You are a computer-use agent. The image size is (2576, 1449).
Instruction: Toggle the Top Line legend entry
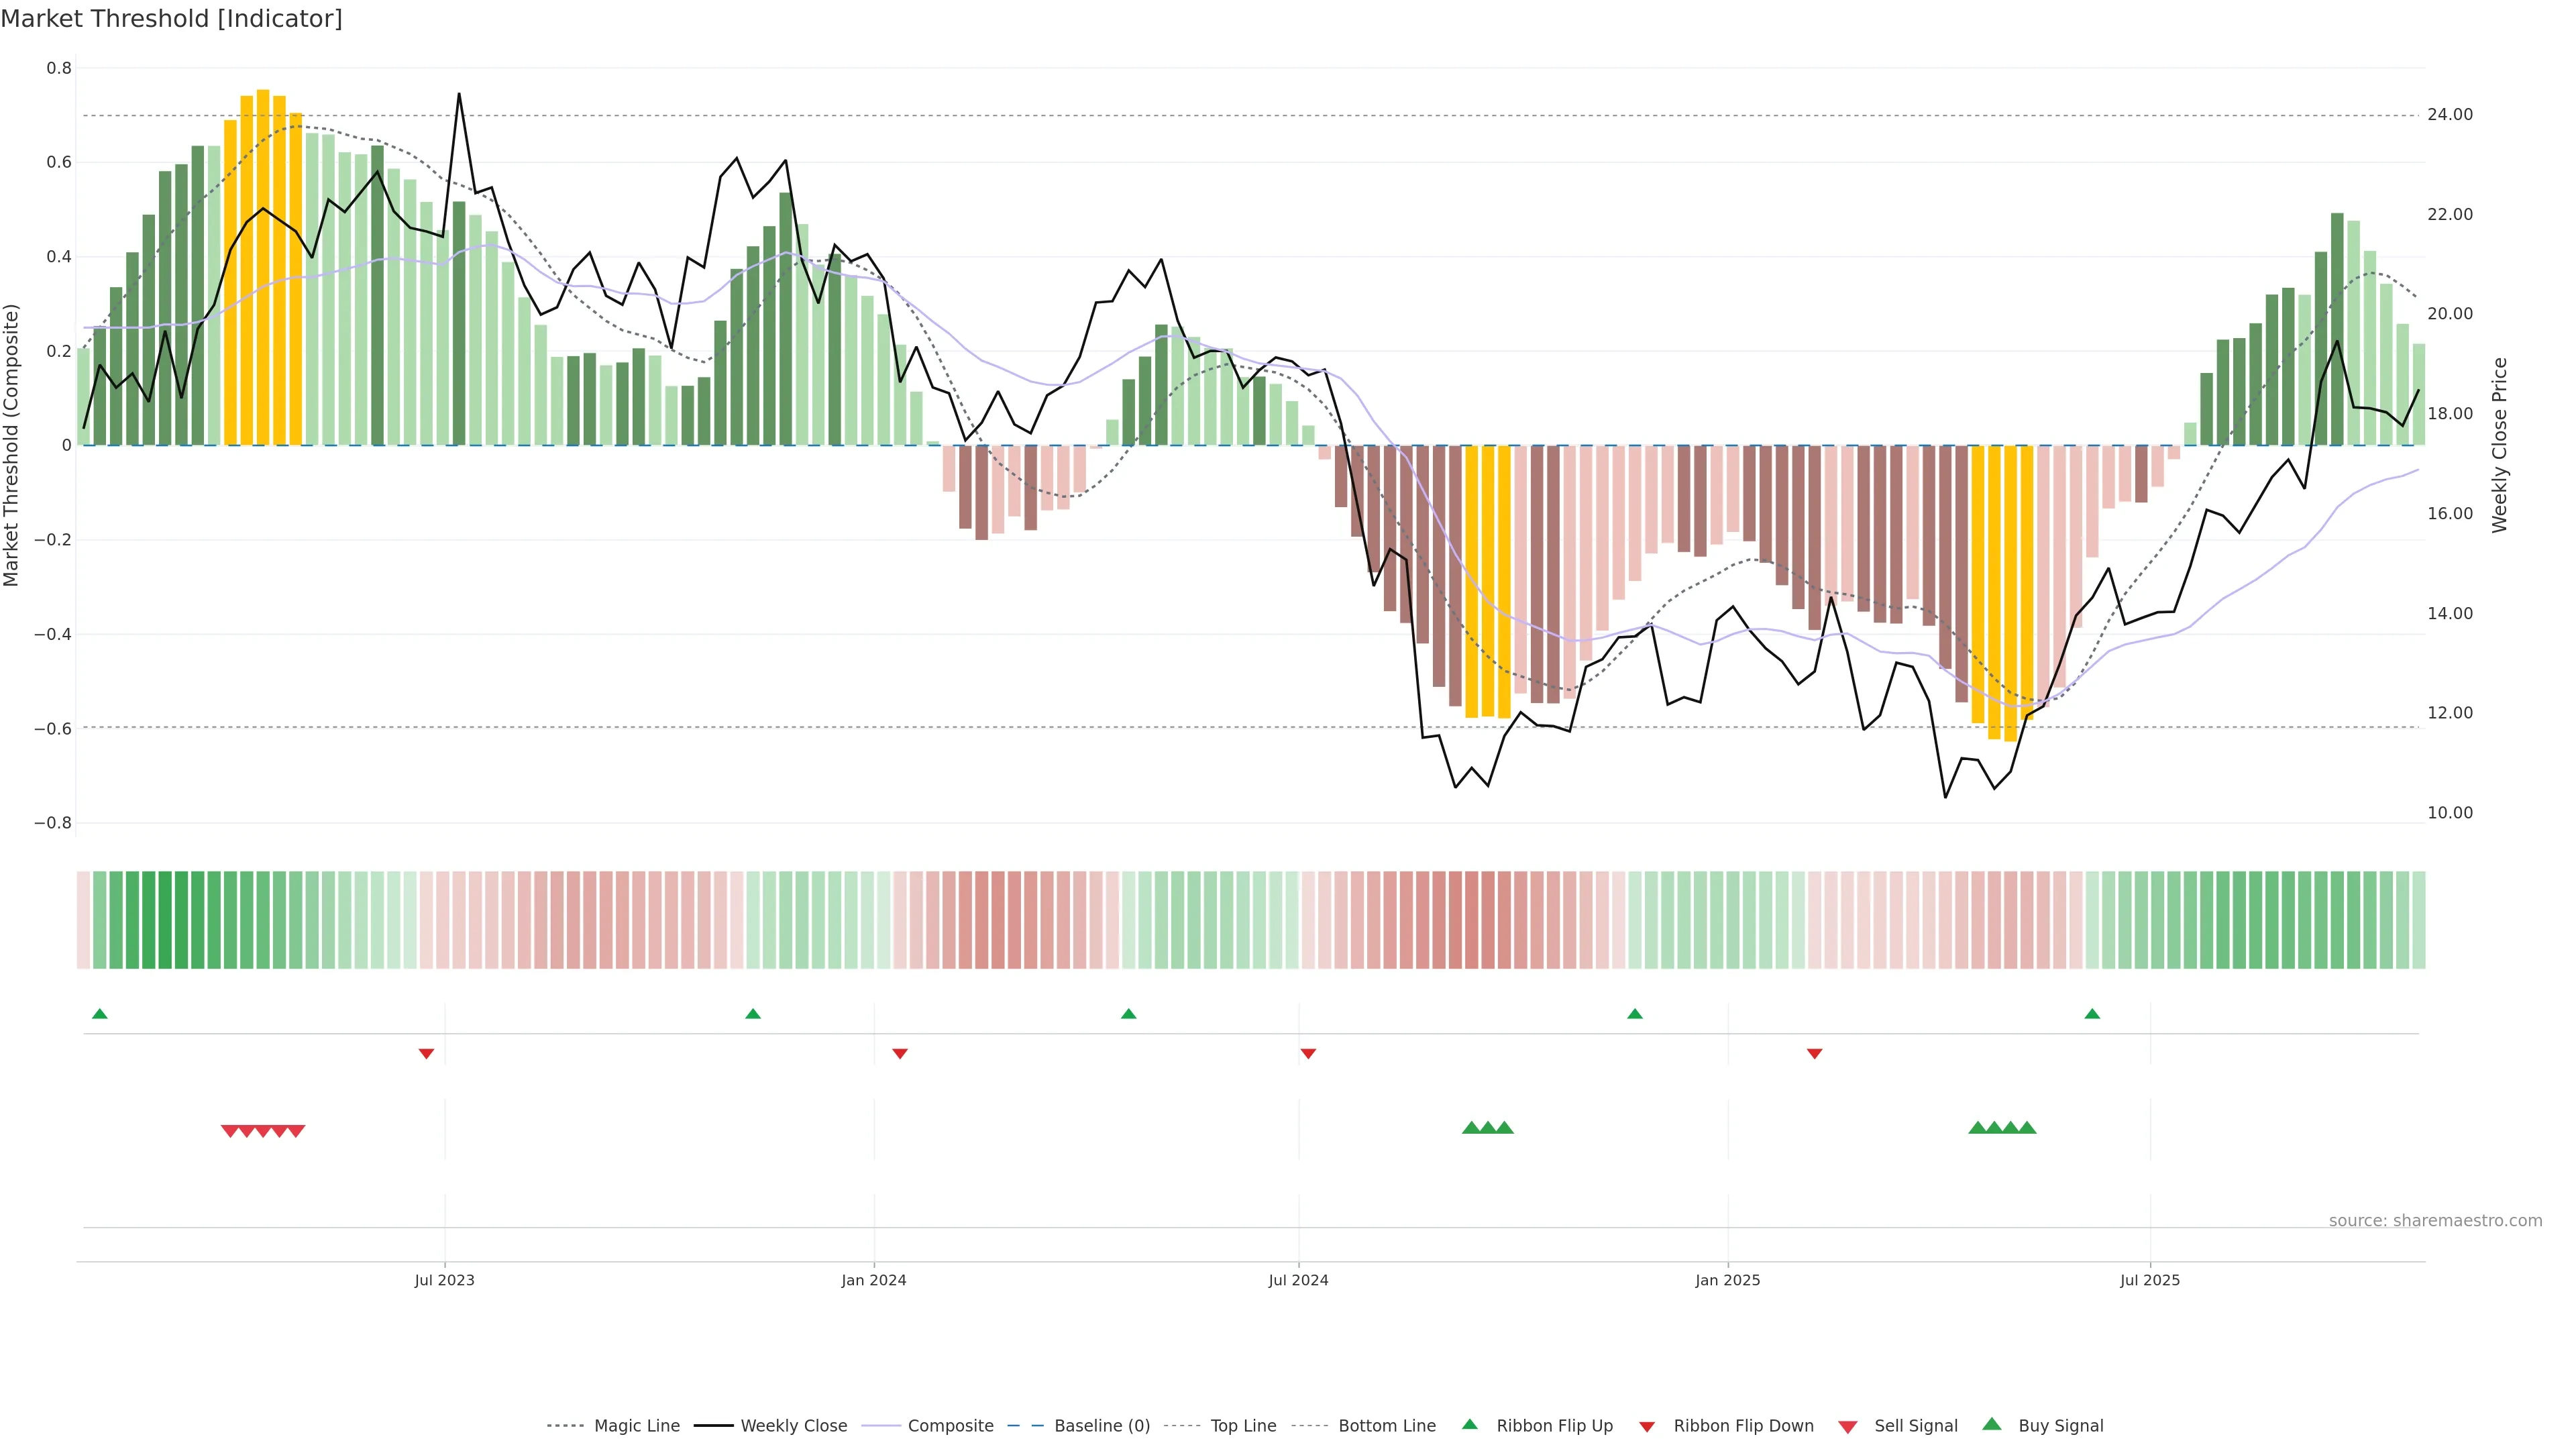click(1243, 1426)
